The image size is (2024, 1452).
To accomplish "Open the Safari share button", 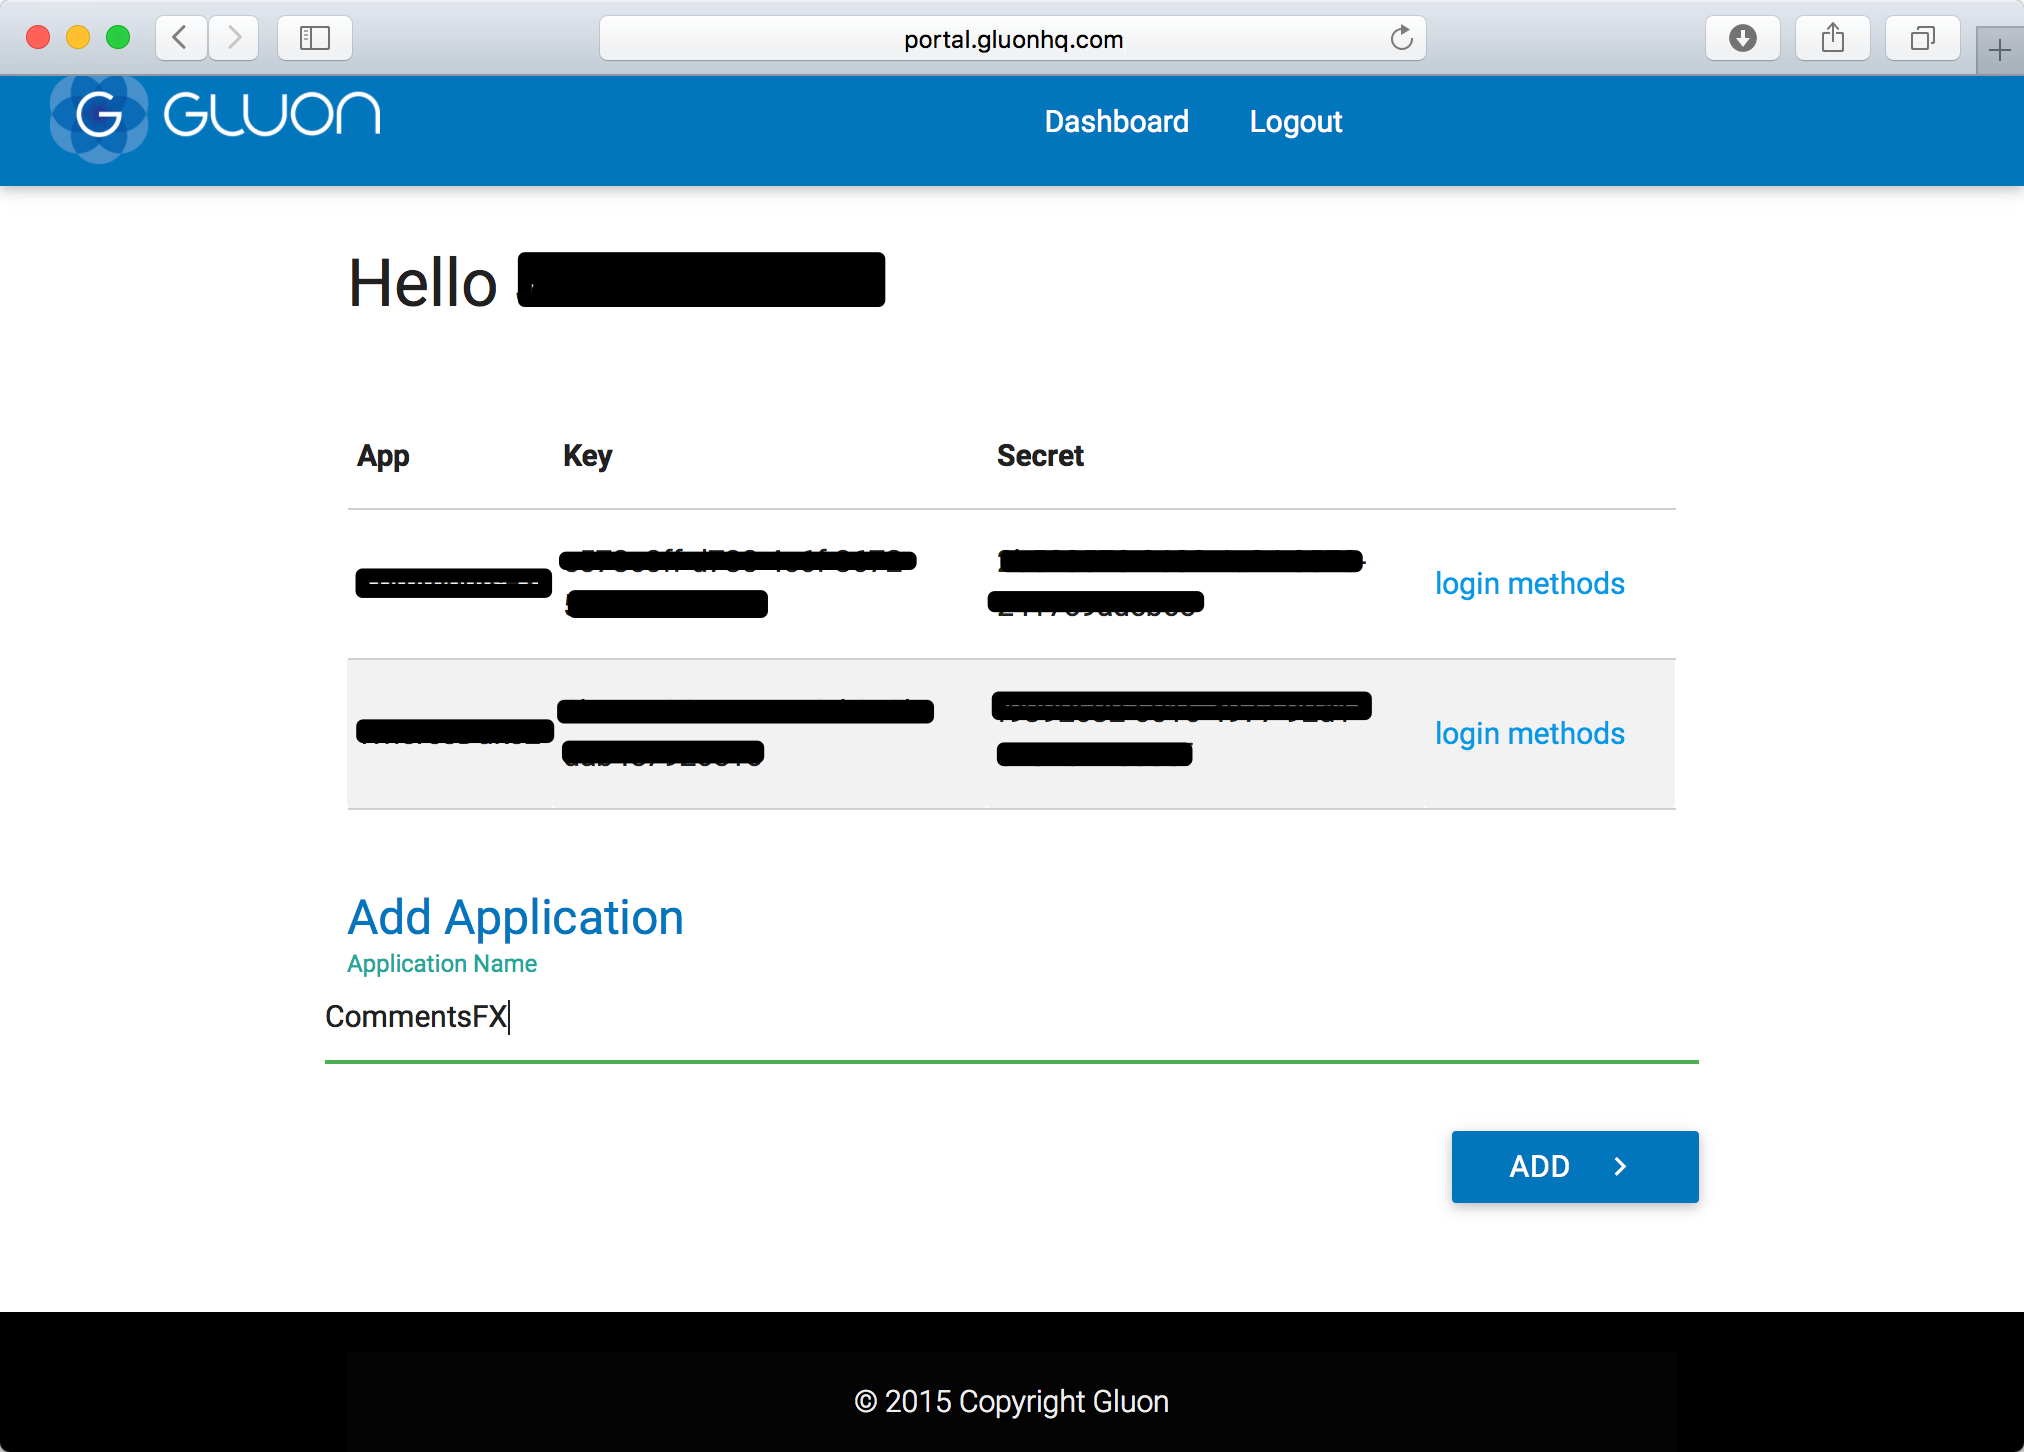I will coord(1833,38).
